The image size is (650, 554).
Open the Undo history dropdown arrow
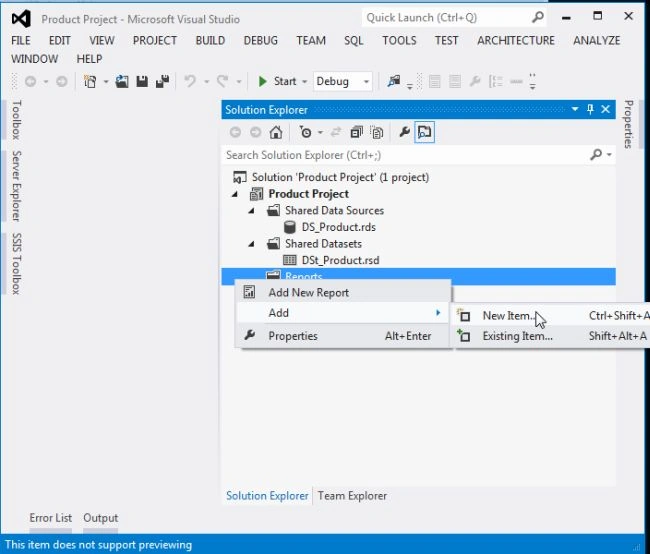pyautogui.click(x=206, y=82)
